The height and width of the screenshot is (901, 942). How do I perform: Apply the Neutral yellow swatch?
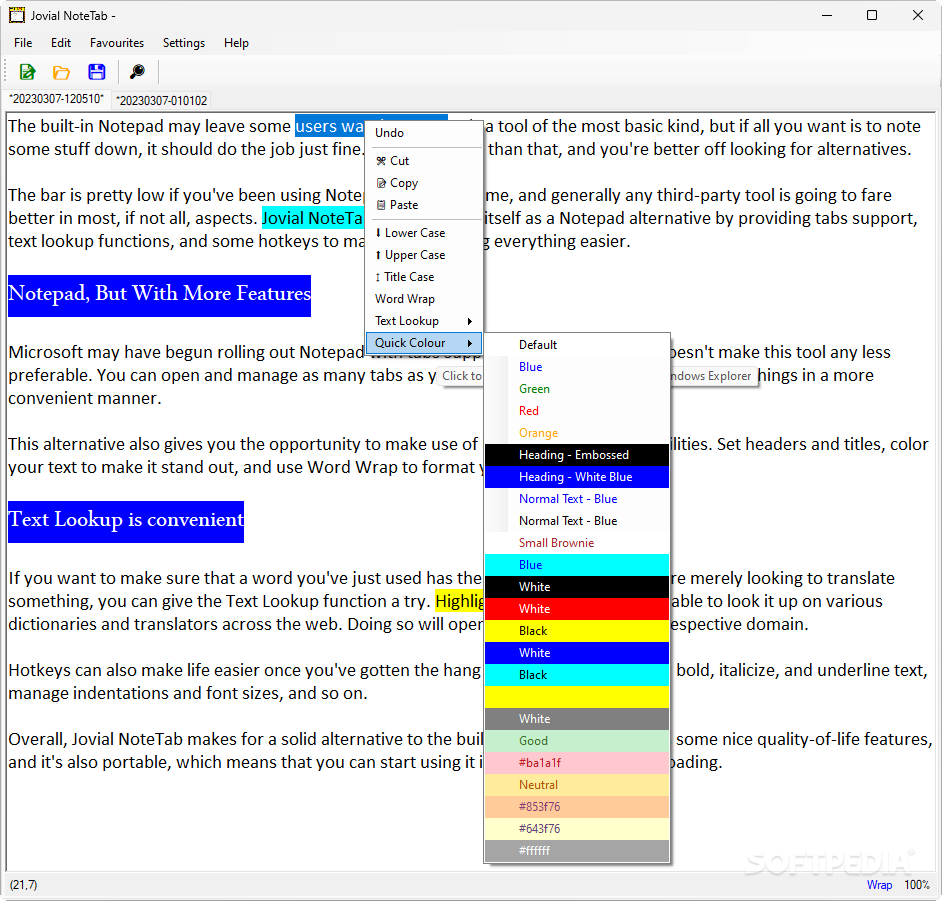577,785
